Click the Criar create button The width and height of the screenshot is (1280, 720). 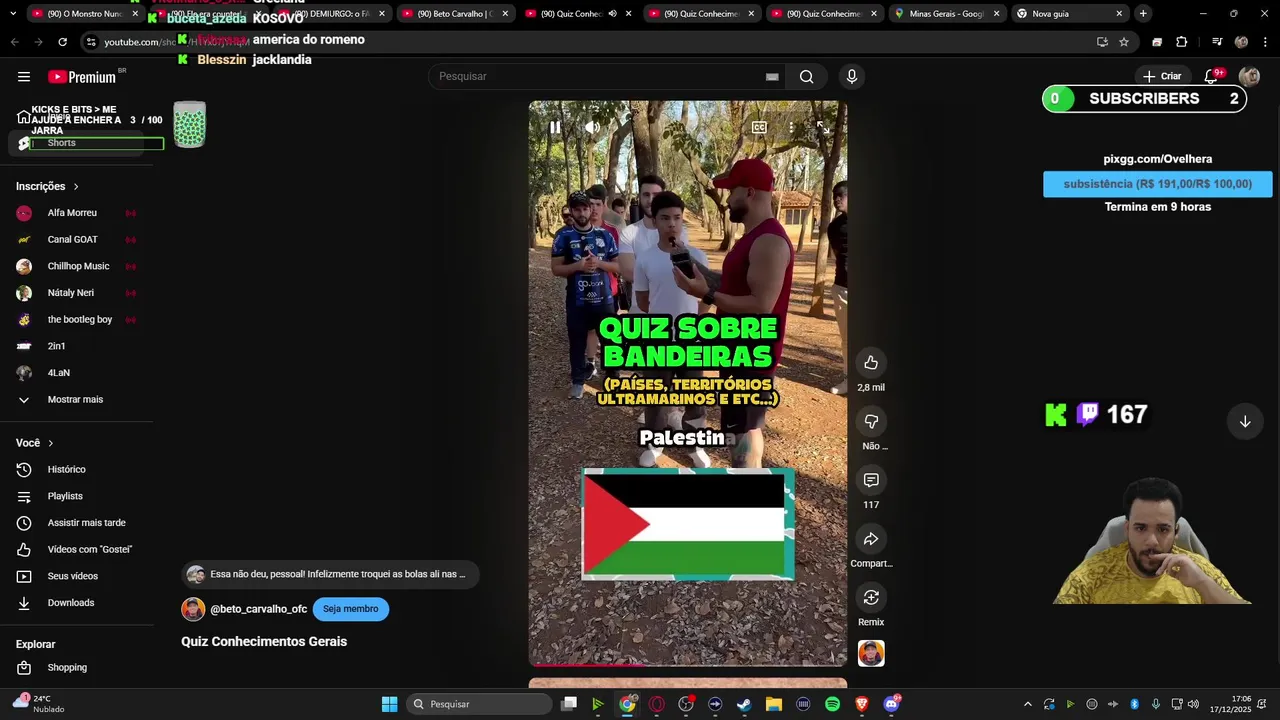tap(1162, 76)
